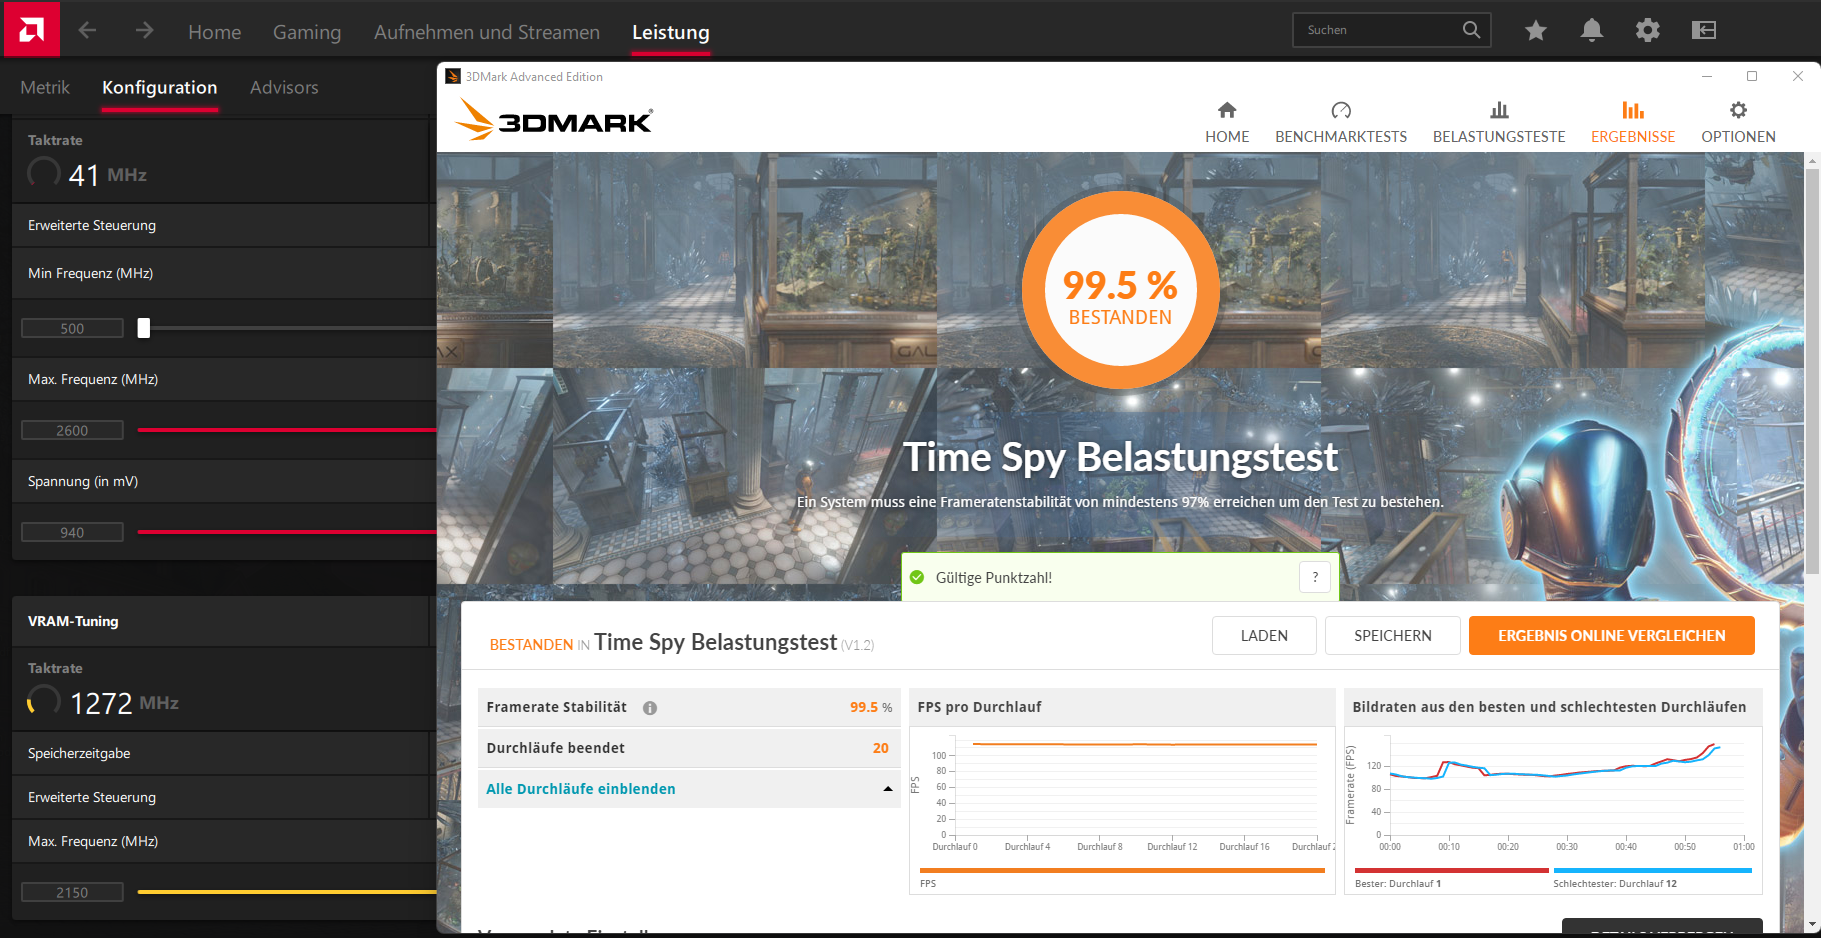Open 3DMark Optionen via the gear icon
This screenshot has height=938, width=1821.
[1738, 120]
